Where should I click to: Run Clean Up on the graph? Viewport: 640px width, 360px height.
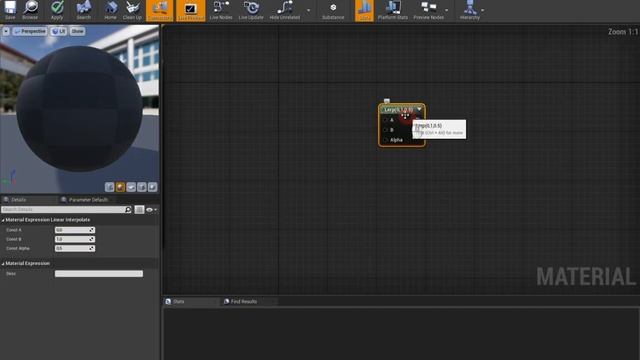pos(132,10)
